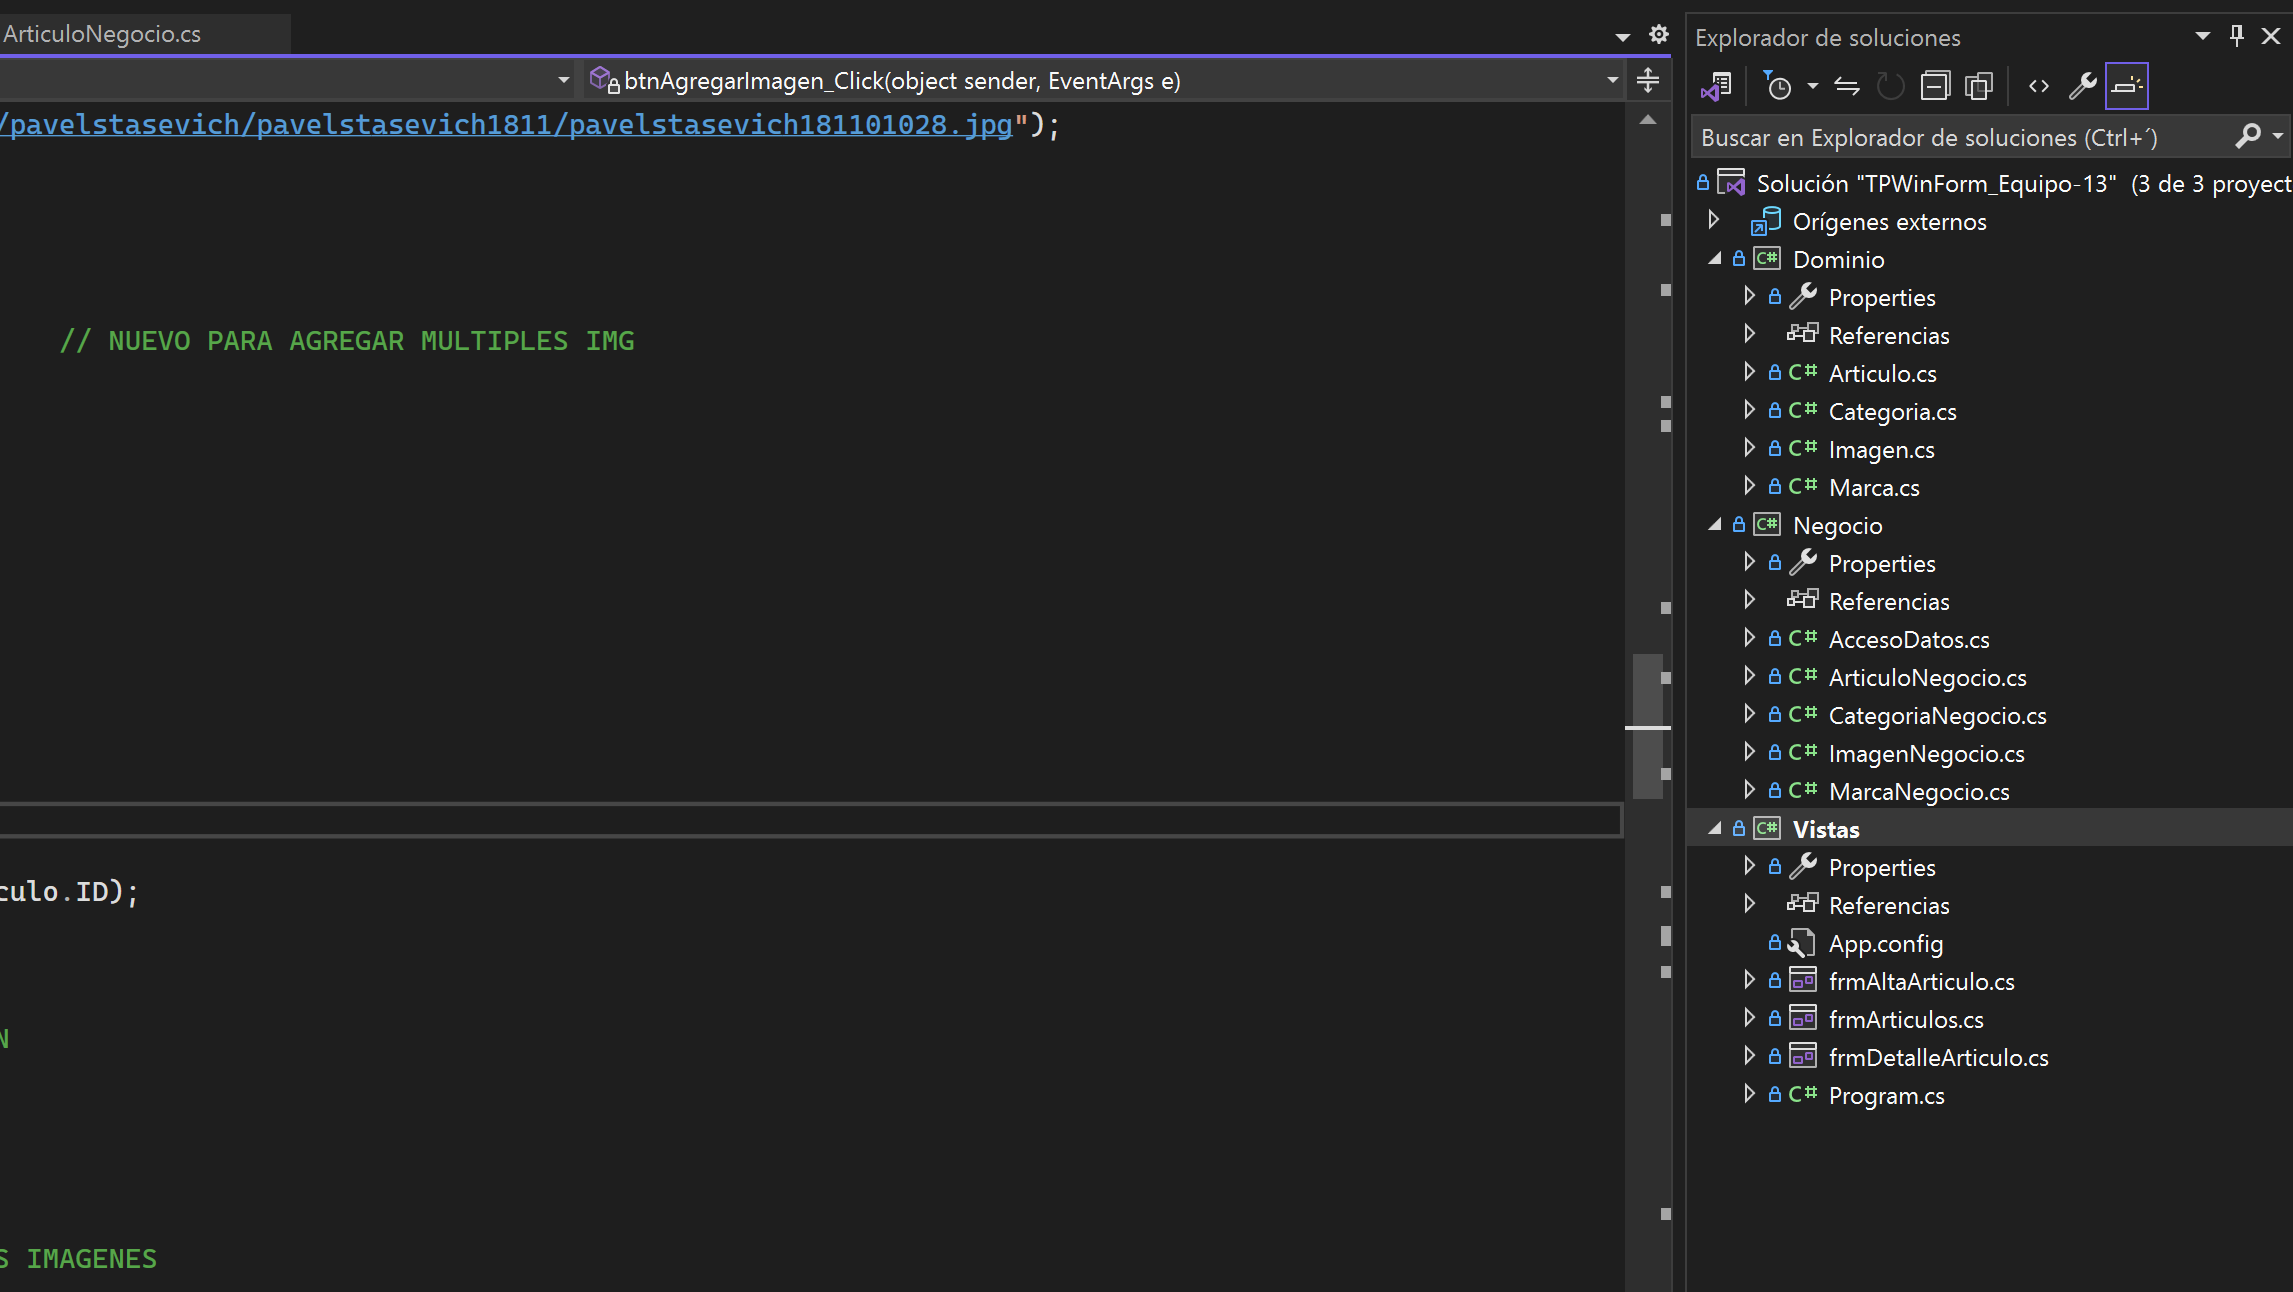Open Properties wrench icon in toolbar

click(2082, 87)
